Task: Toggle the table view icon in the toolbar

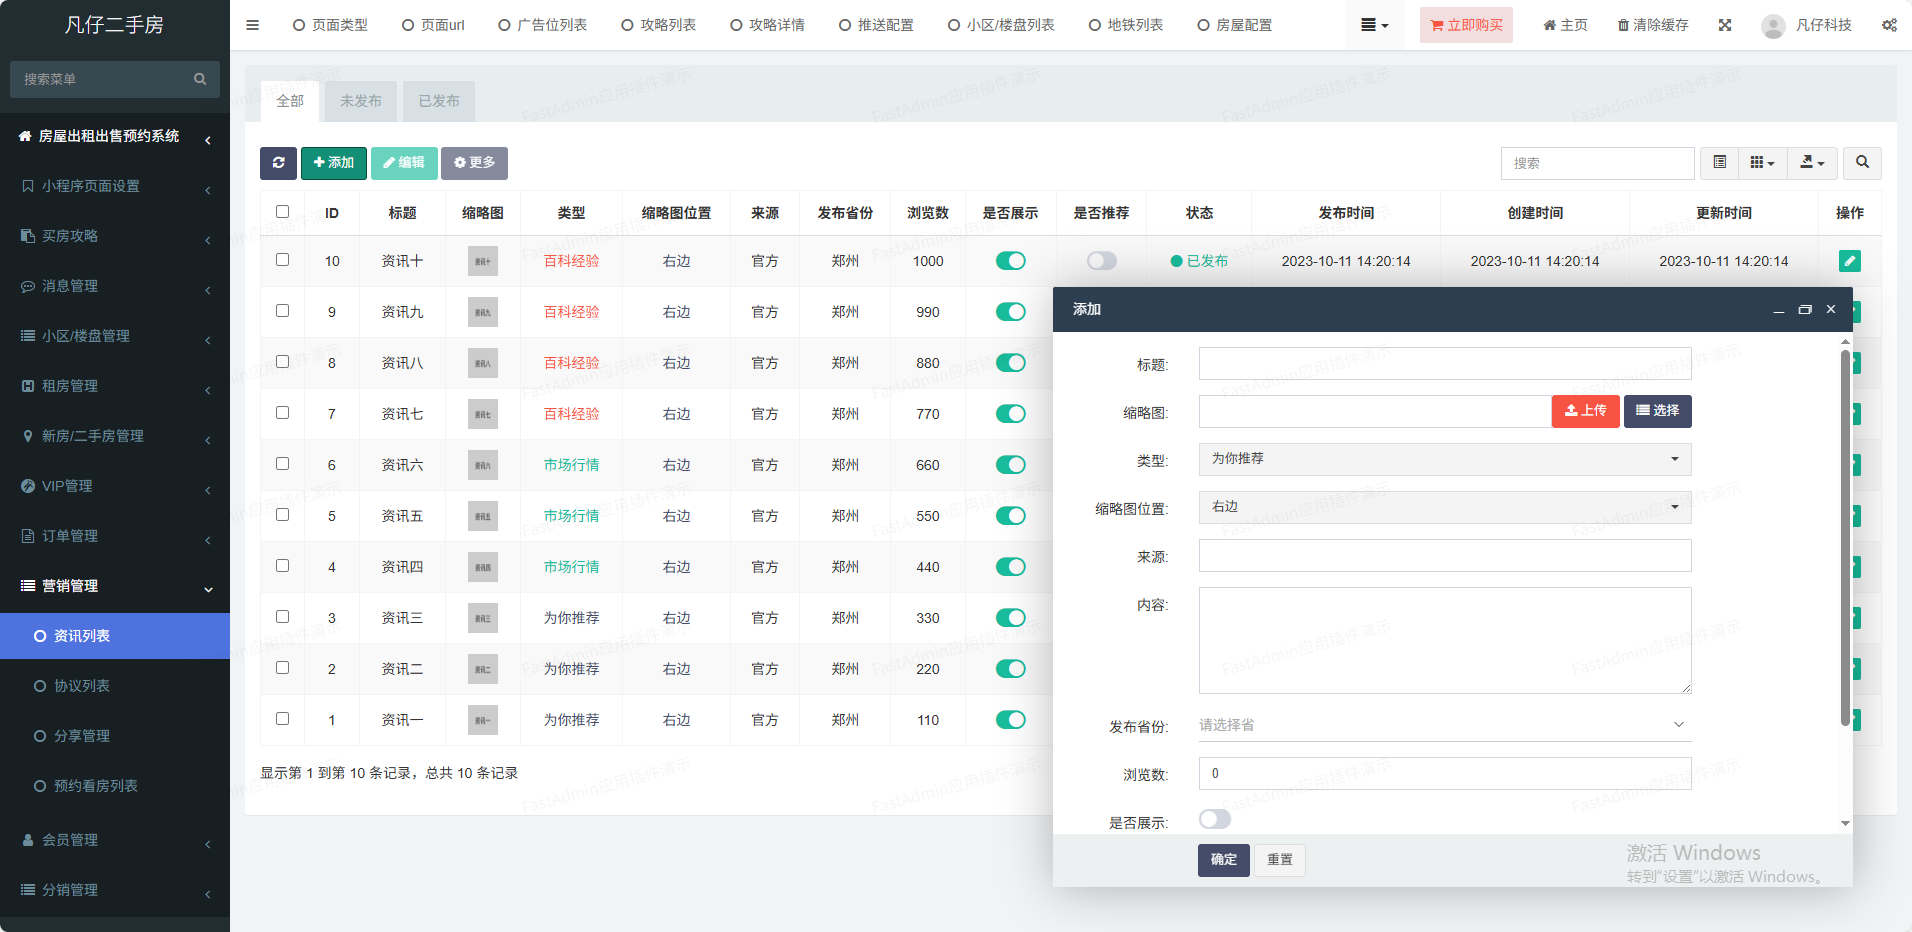Action: (1719, 163)
